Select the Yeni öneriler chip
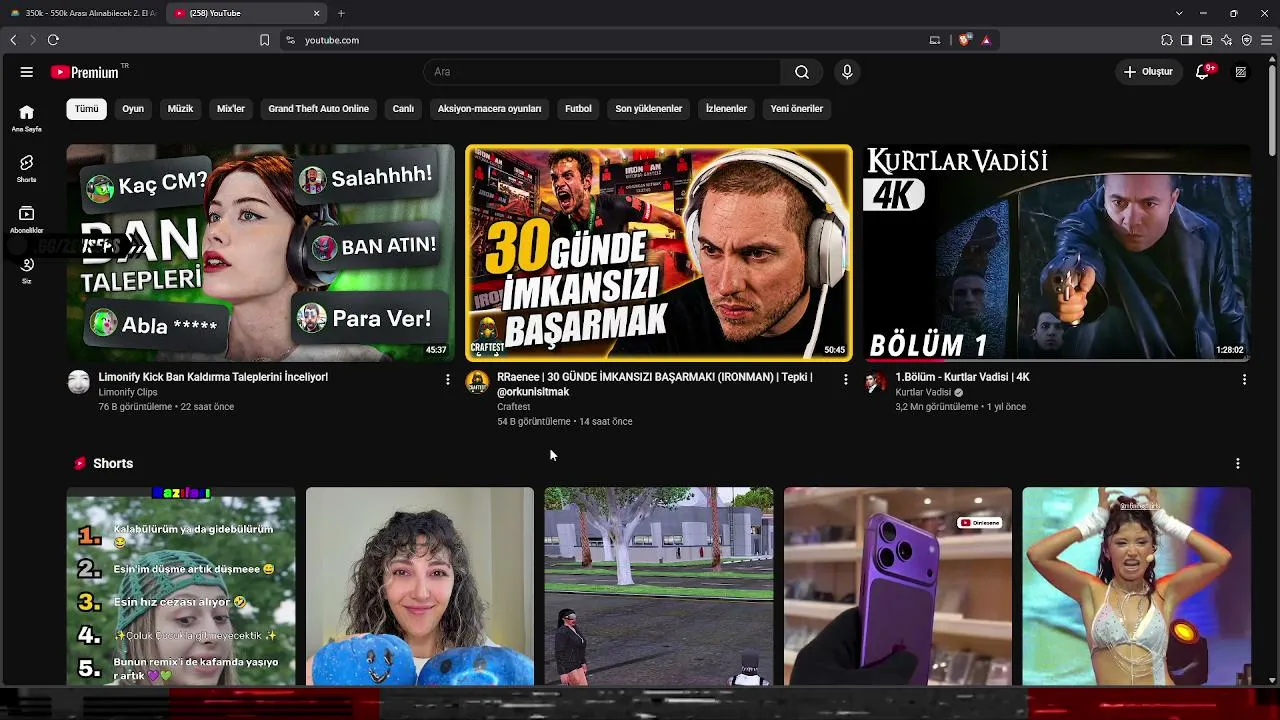This screenshot has height=720, width=1280. coord(797,109)
